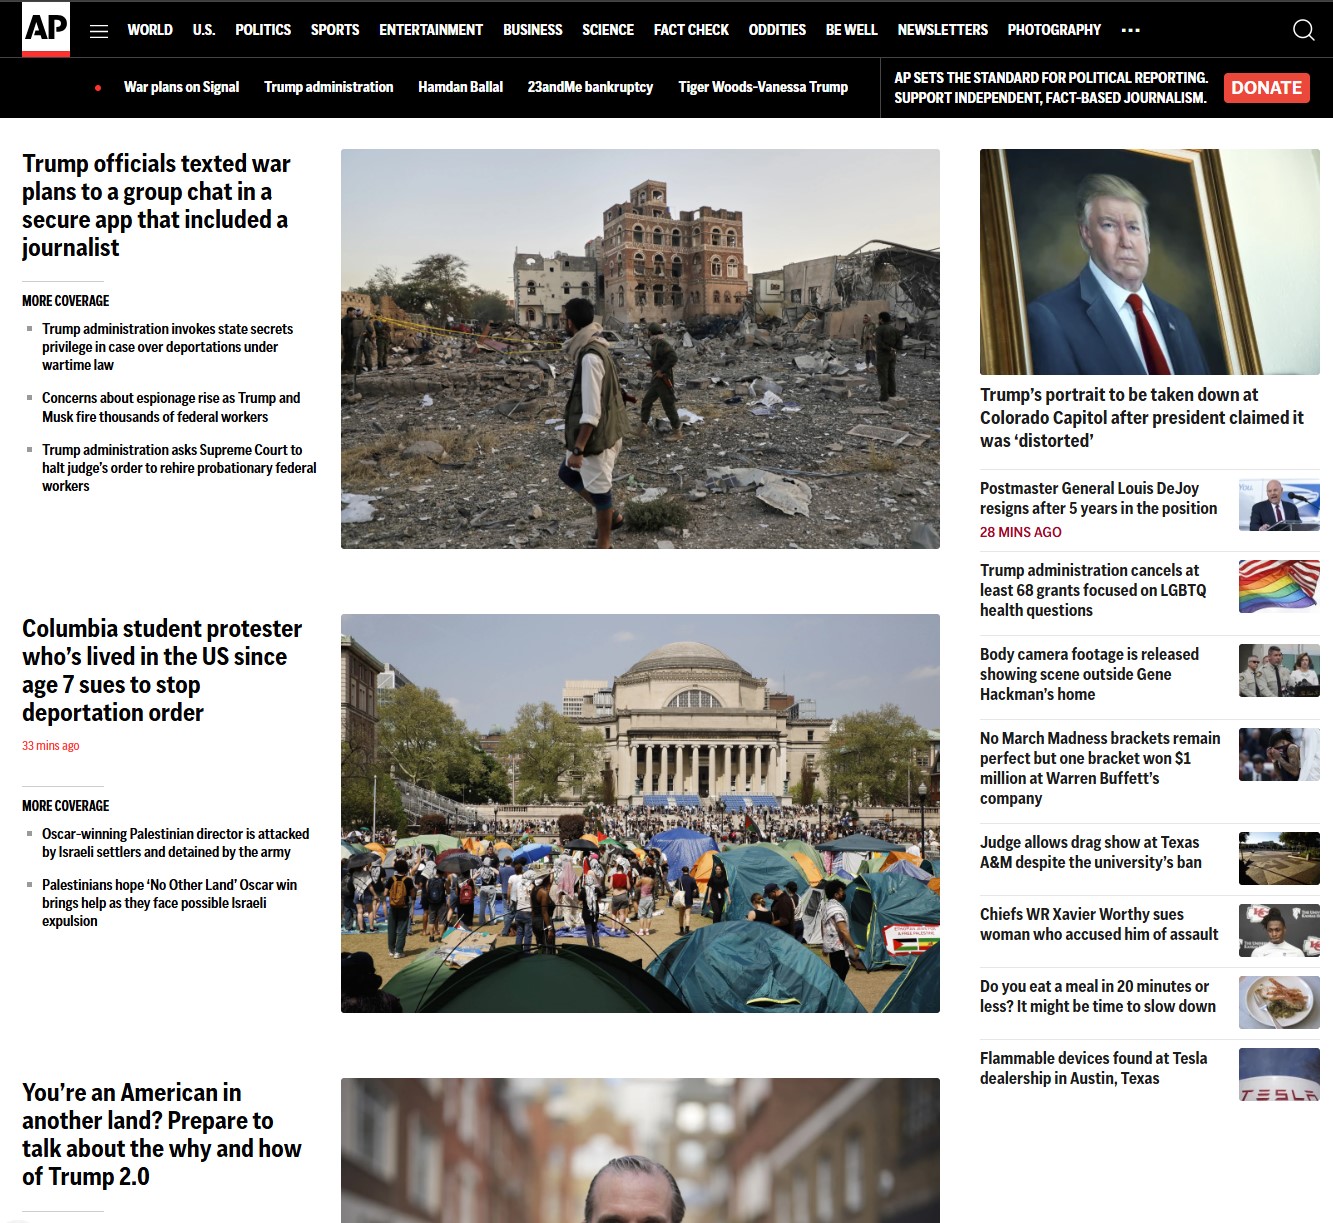Open trending topic Tiger Woods-Vanessa Trump
Screen dimensions: 1333x1223
click(763, 87)
